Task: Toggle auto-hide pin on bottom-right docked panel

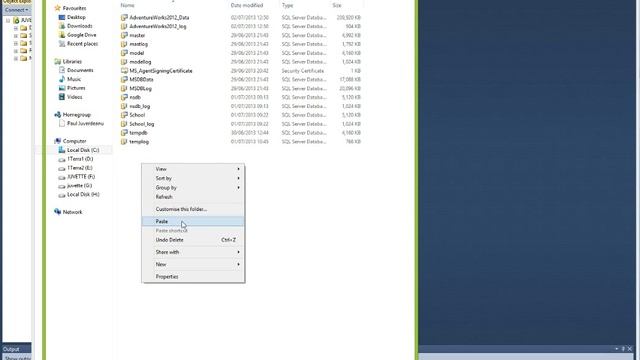Action: click(623, 349)
